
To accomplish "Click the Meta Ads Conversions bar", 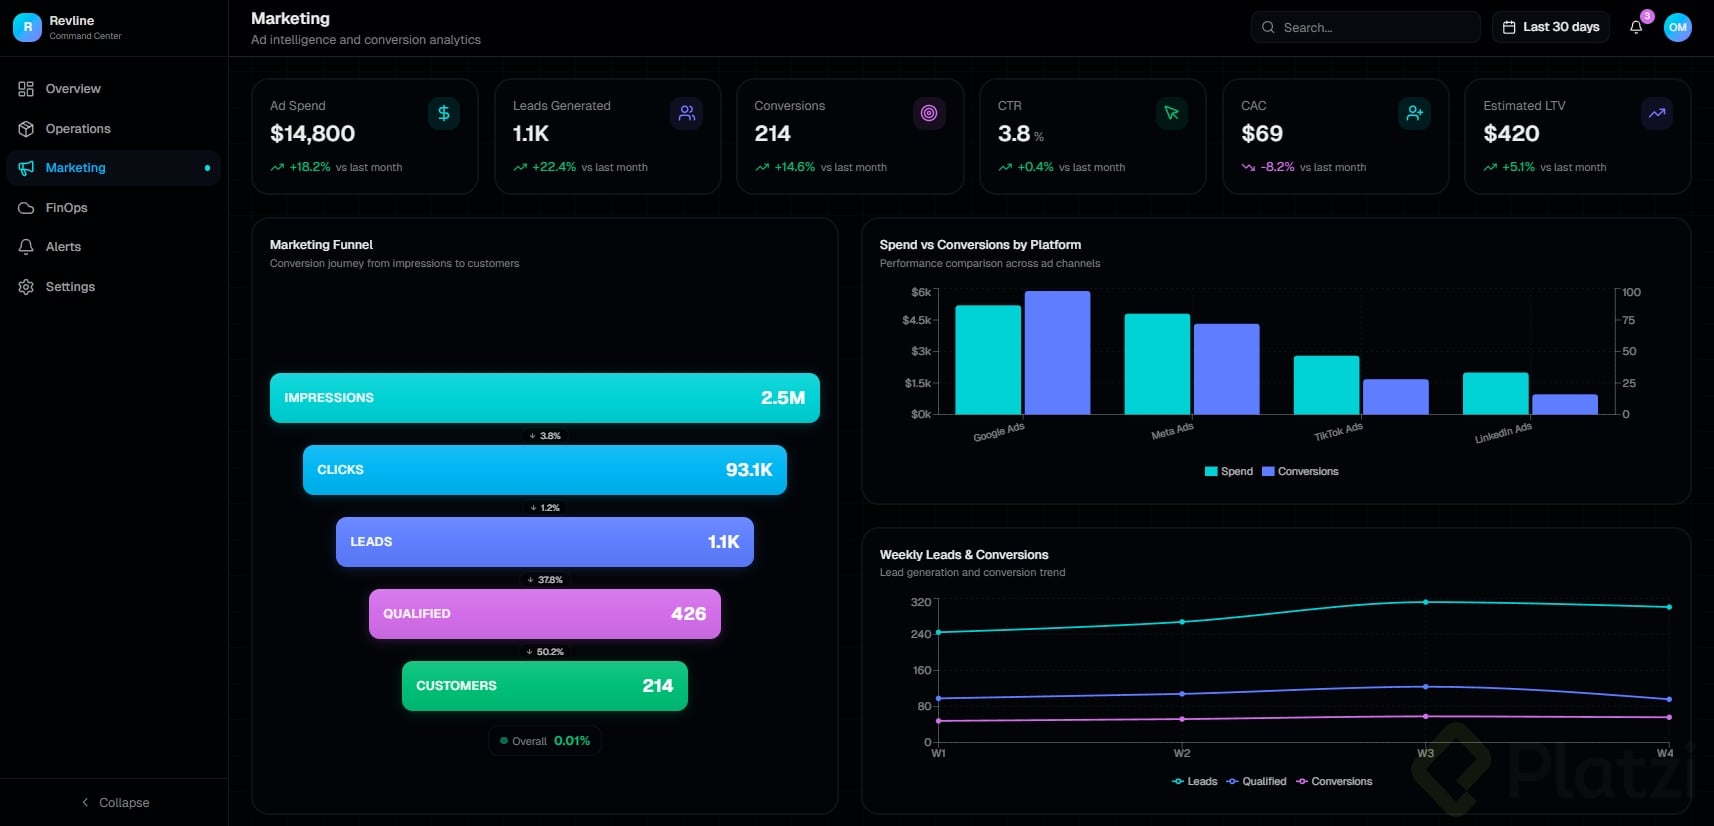I will (x=1227, y=369).
